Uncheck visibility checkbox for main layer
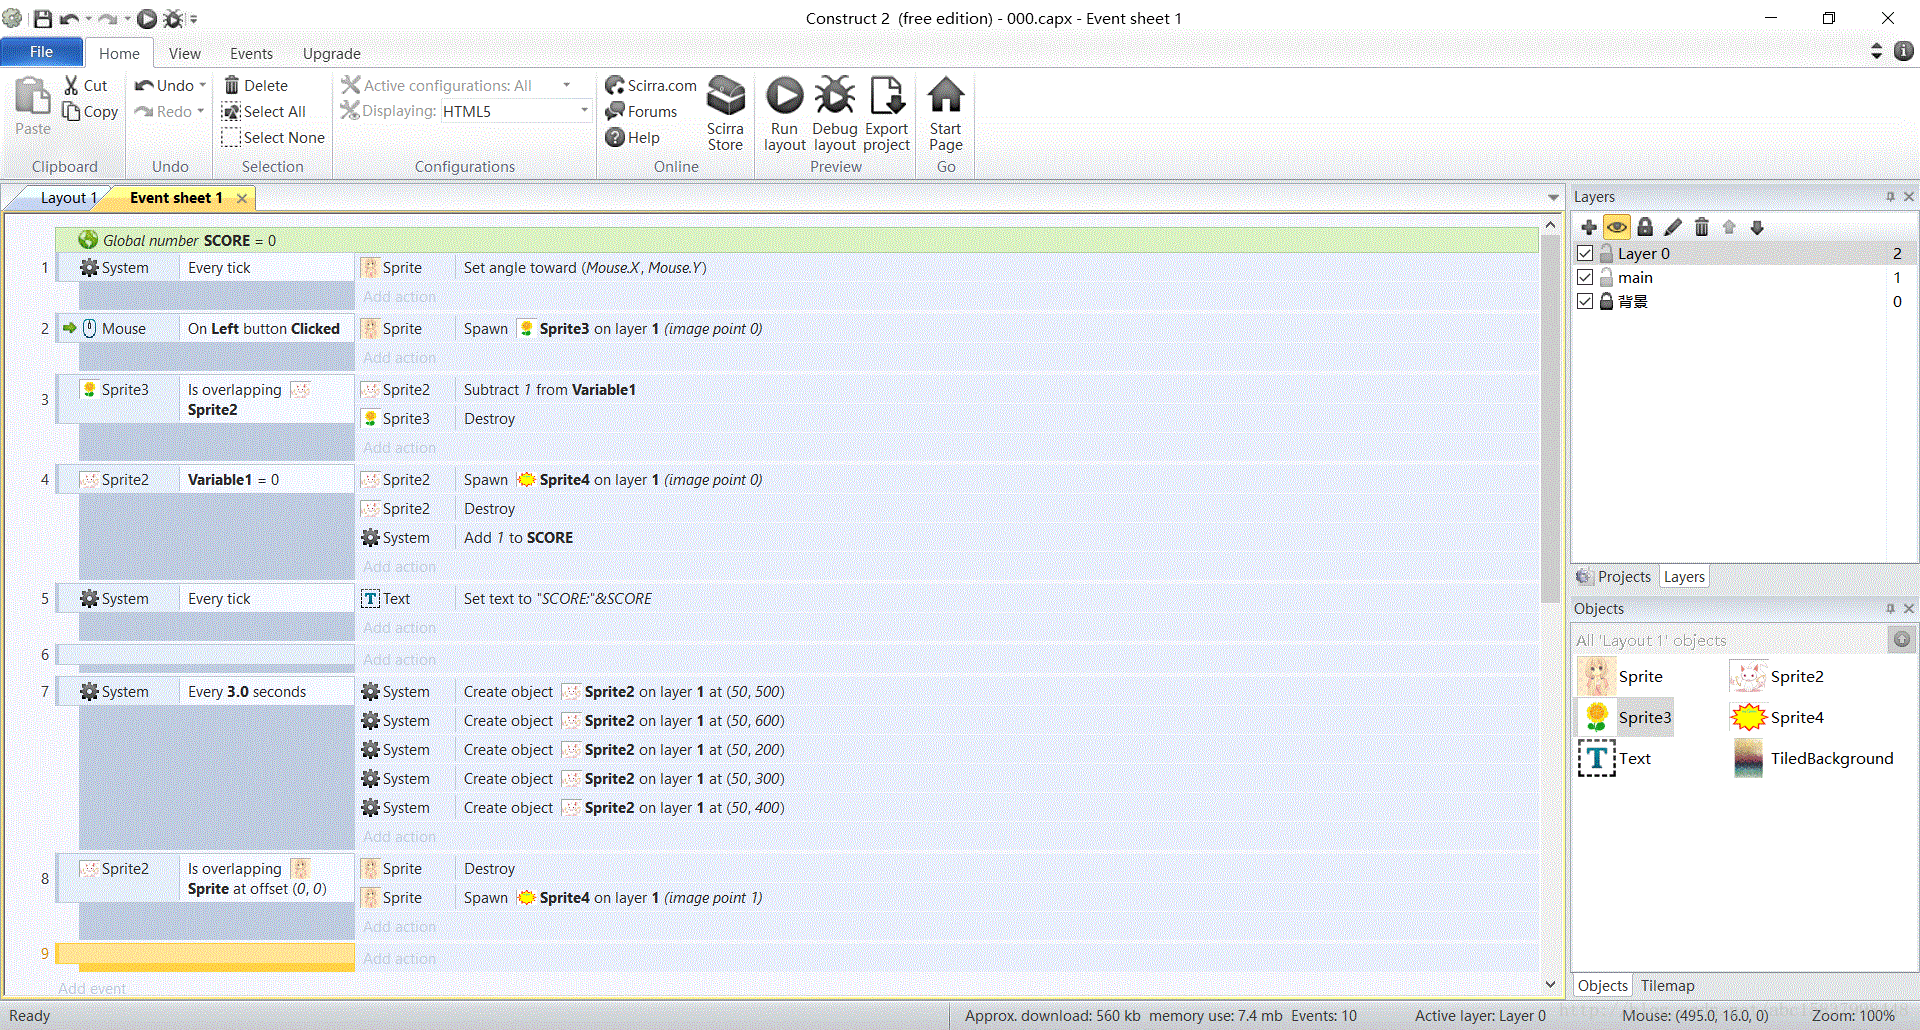 coord(1585,277)
